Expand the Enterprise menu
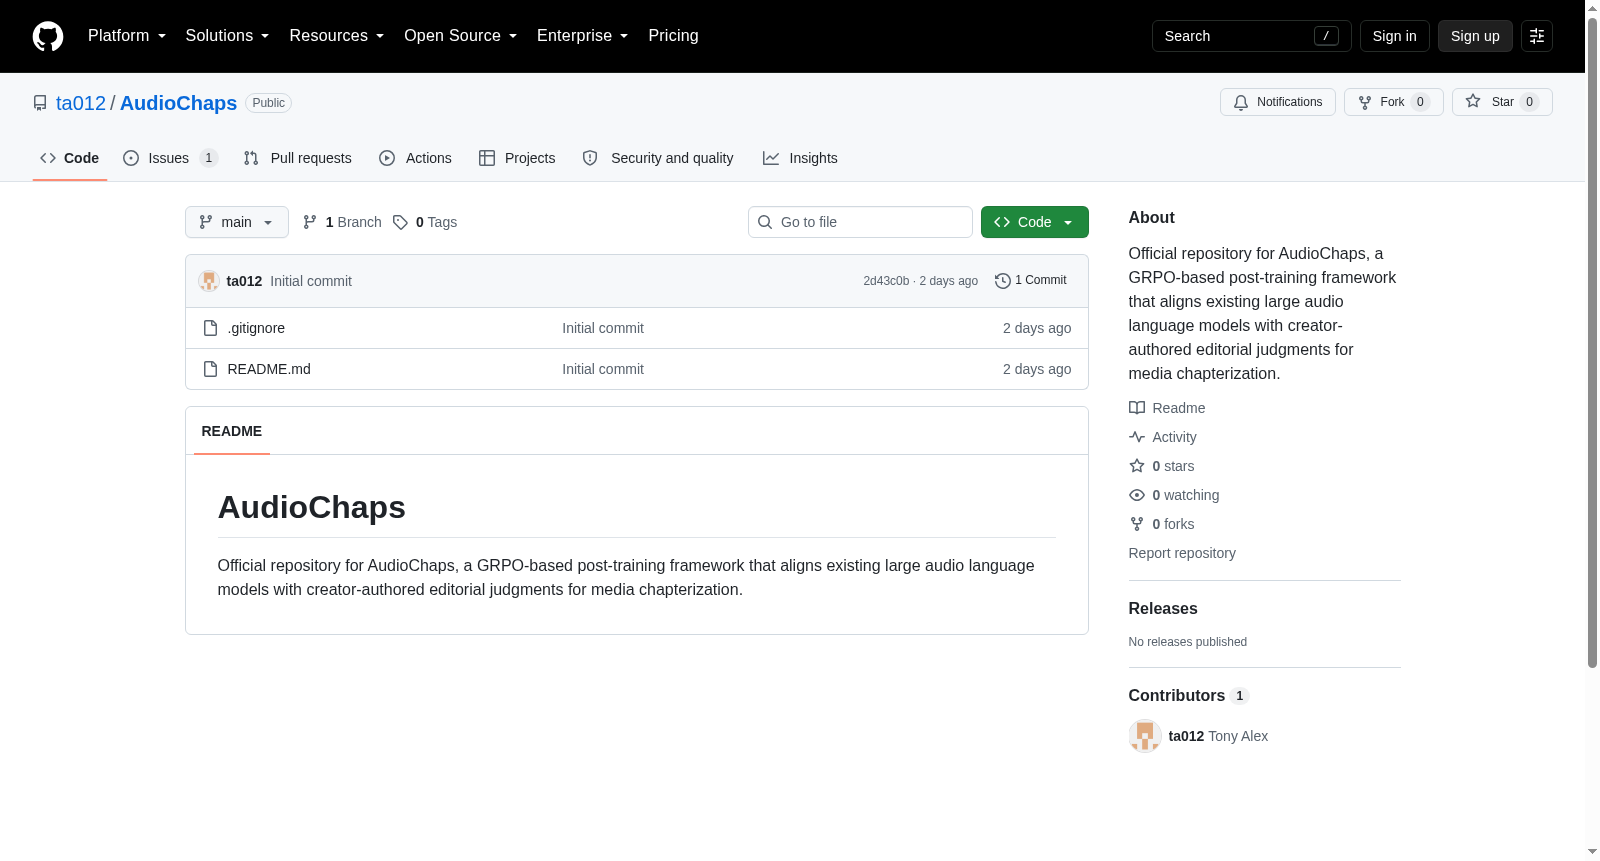1600x861 pixels. click(582, 36)
